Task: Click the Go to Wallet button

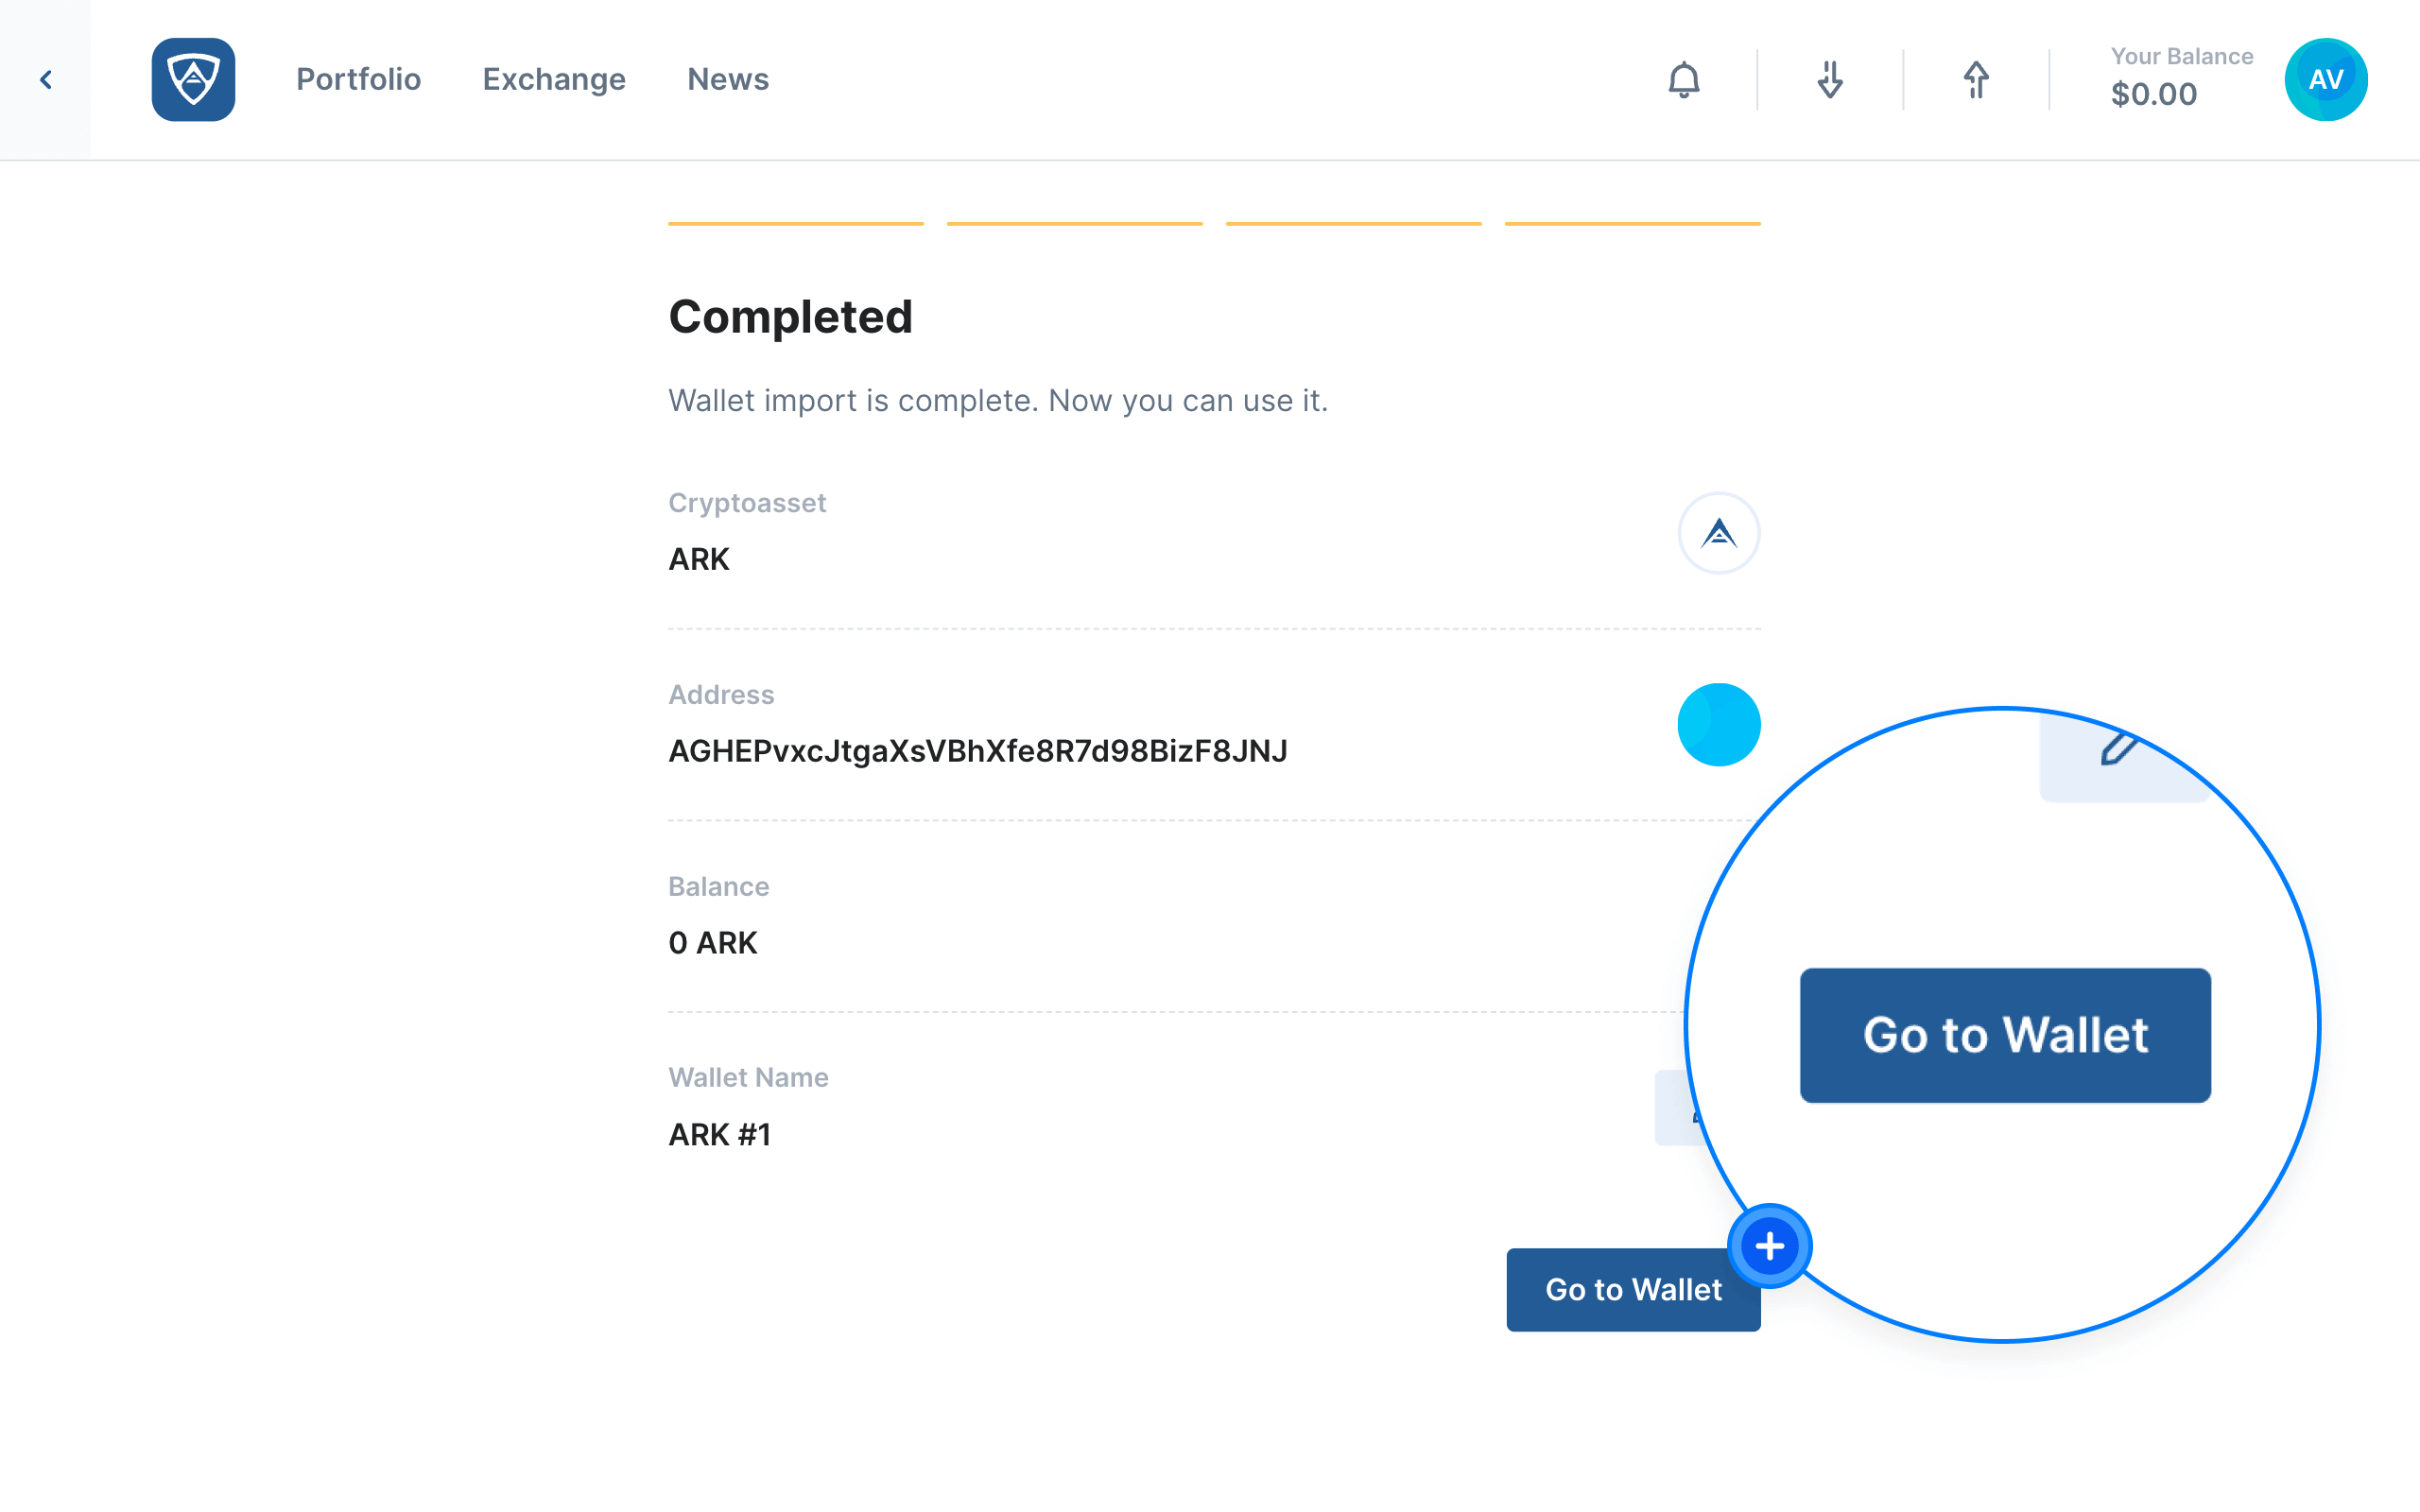Action: (x=1633, y=1289)
